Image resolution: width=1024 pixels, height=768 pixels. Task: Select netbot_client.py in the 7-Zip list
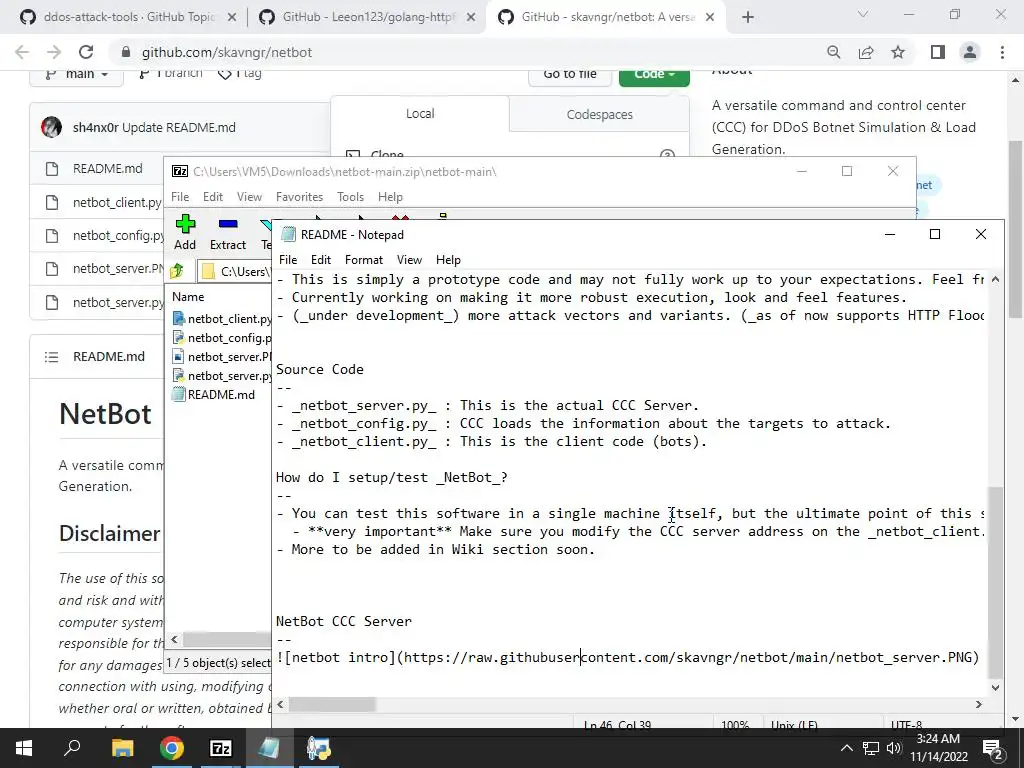point(222,319)
